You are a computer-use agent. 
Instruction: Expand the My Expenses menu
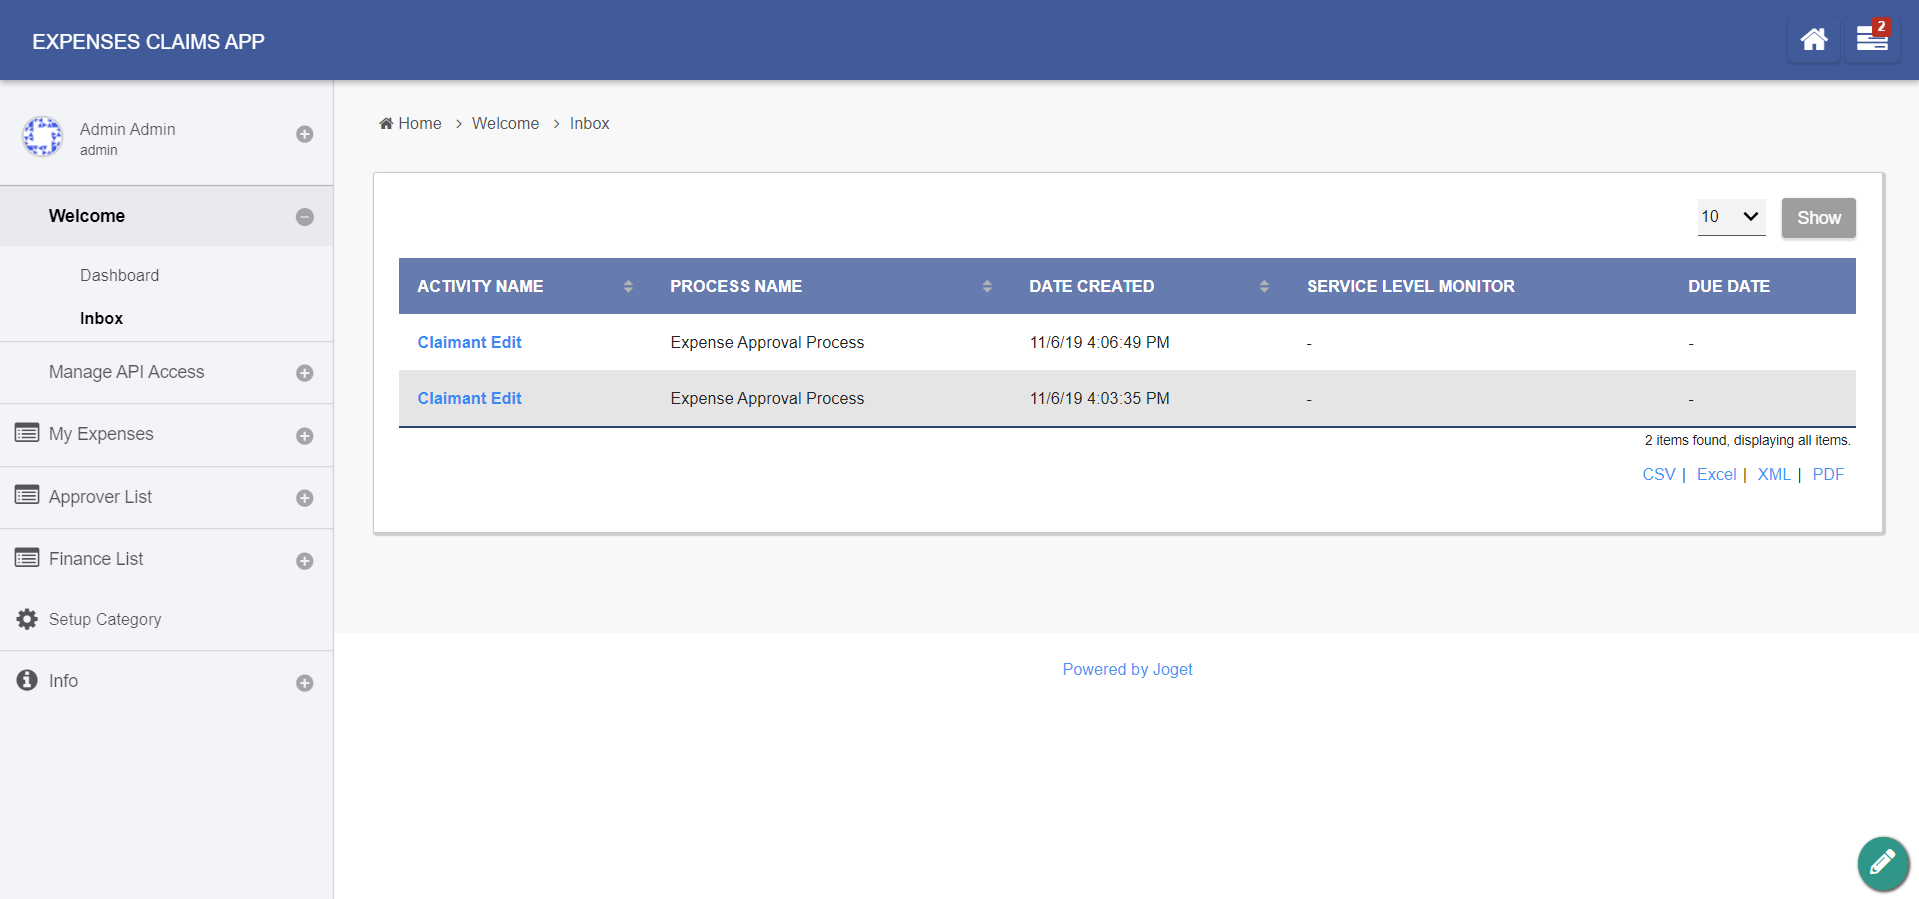tap(305, 436)
